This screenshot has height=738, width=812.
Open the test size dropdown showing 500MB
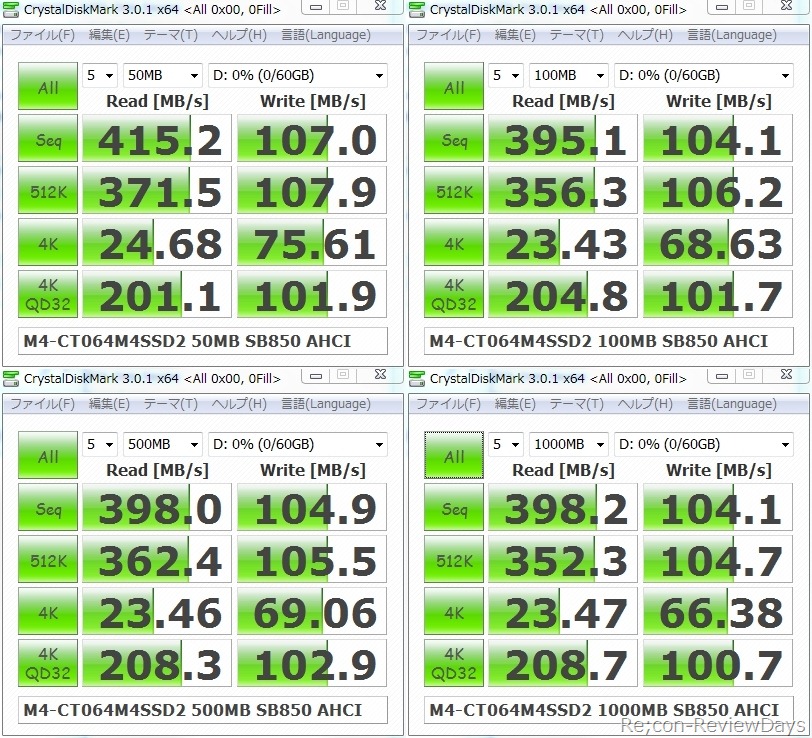click(x=163, y=444)
